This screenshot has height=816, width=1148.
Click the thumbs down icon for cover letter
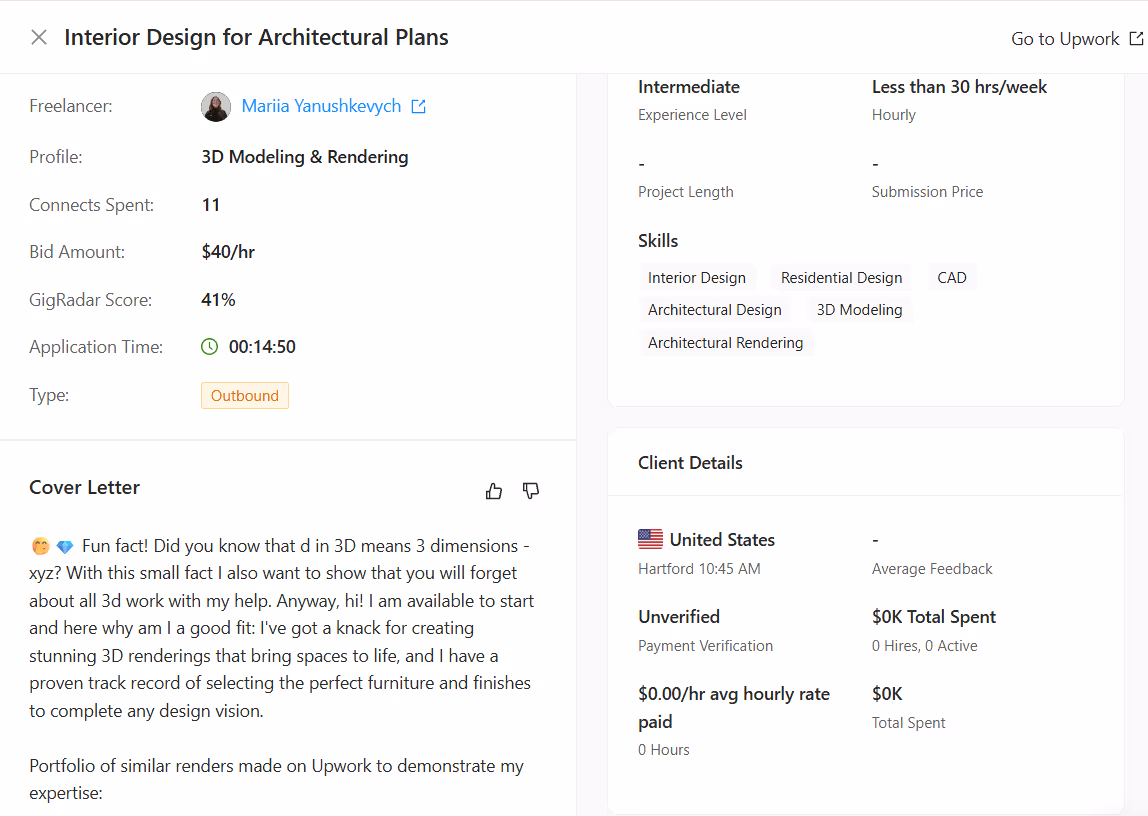(531, 491)
